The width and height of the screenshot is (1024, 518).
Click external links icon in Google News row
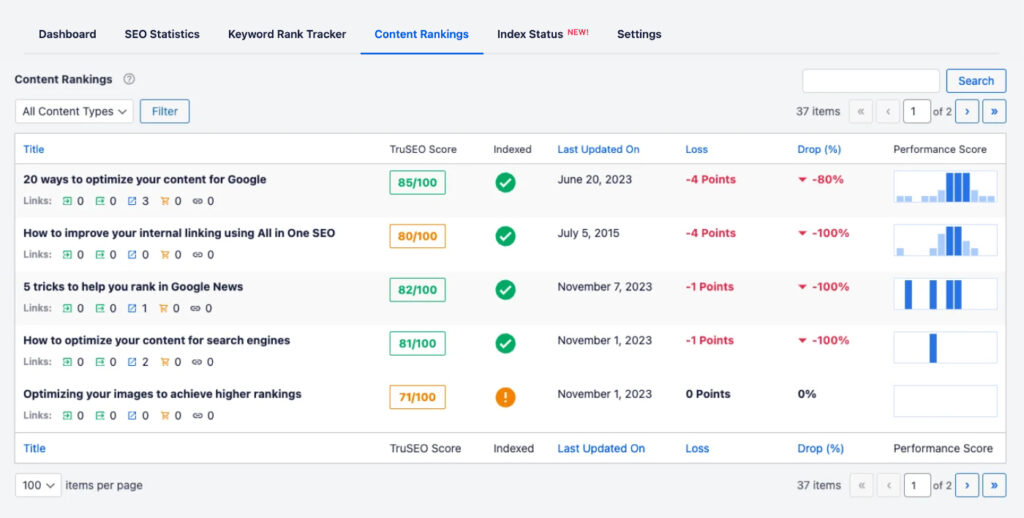pos(132,308)
